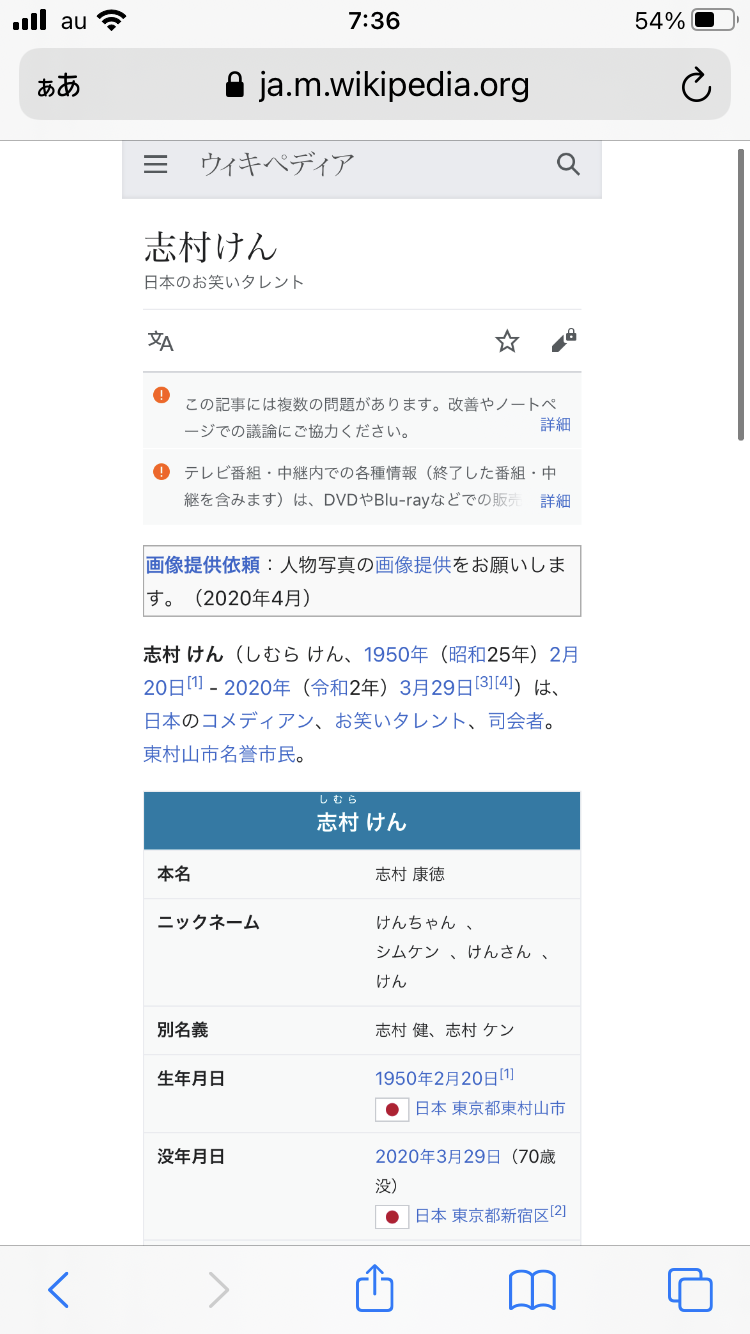Screen dimensions: 750x1334
Task: Open Safari bookmarks book icon
Action: [532, 1289]
